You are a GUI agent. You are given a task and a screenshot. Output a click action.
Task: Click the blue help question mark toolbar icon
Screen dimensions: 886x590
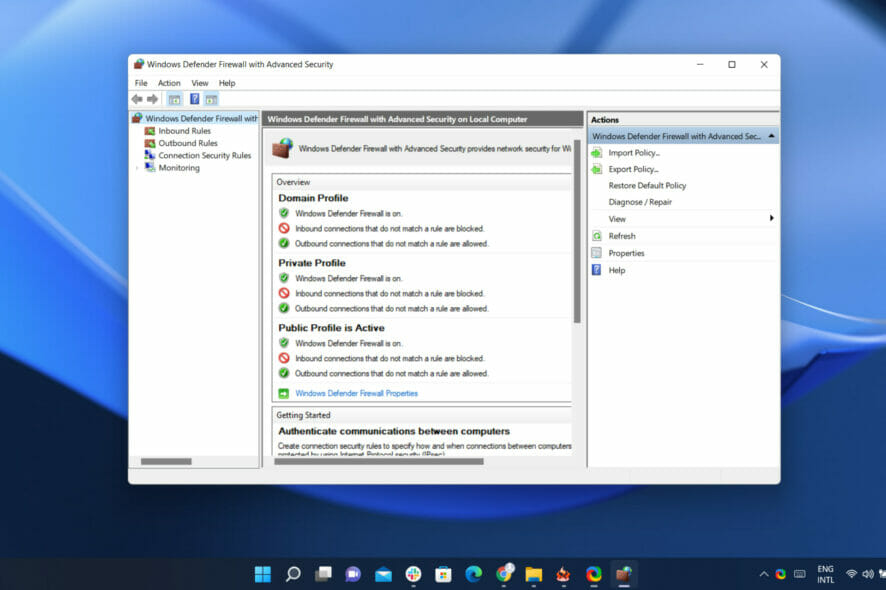pos(194,99)
